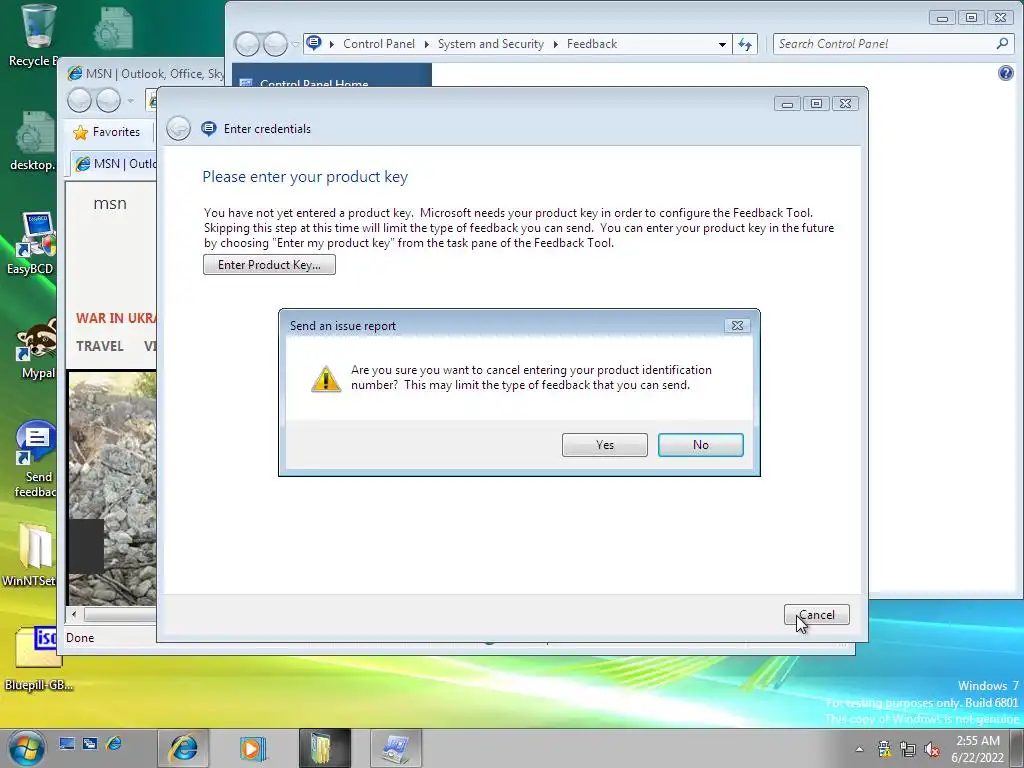Click the rubble news thumbnail on MSN
The image size is (1024, 768).
(x=112, y=488)
